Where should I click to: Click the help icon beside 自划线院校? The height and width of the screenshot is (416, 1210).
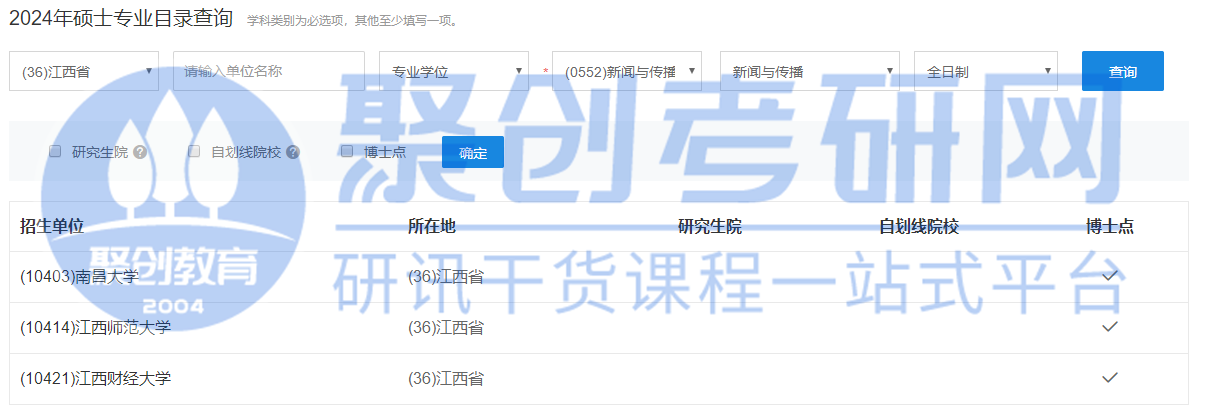[293, 152]
